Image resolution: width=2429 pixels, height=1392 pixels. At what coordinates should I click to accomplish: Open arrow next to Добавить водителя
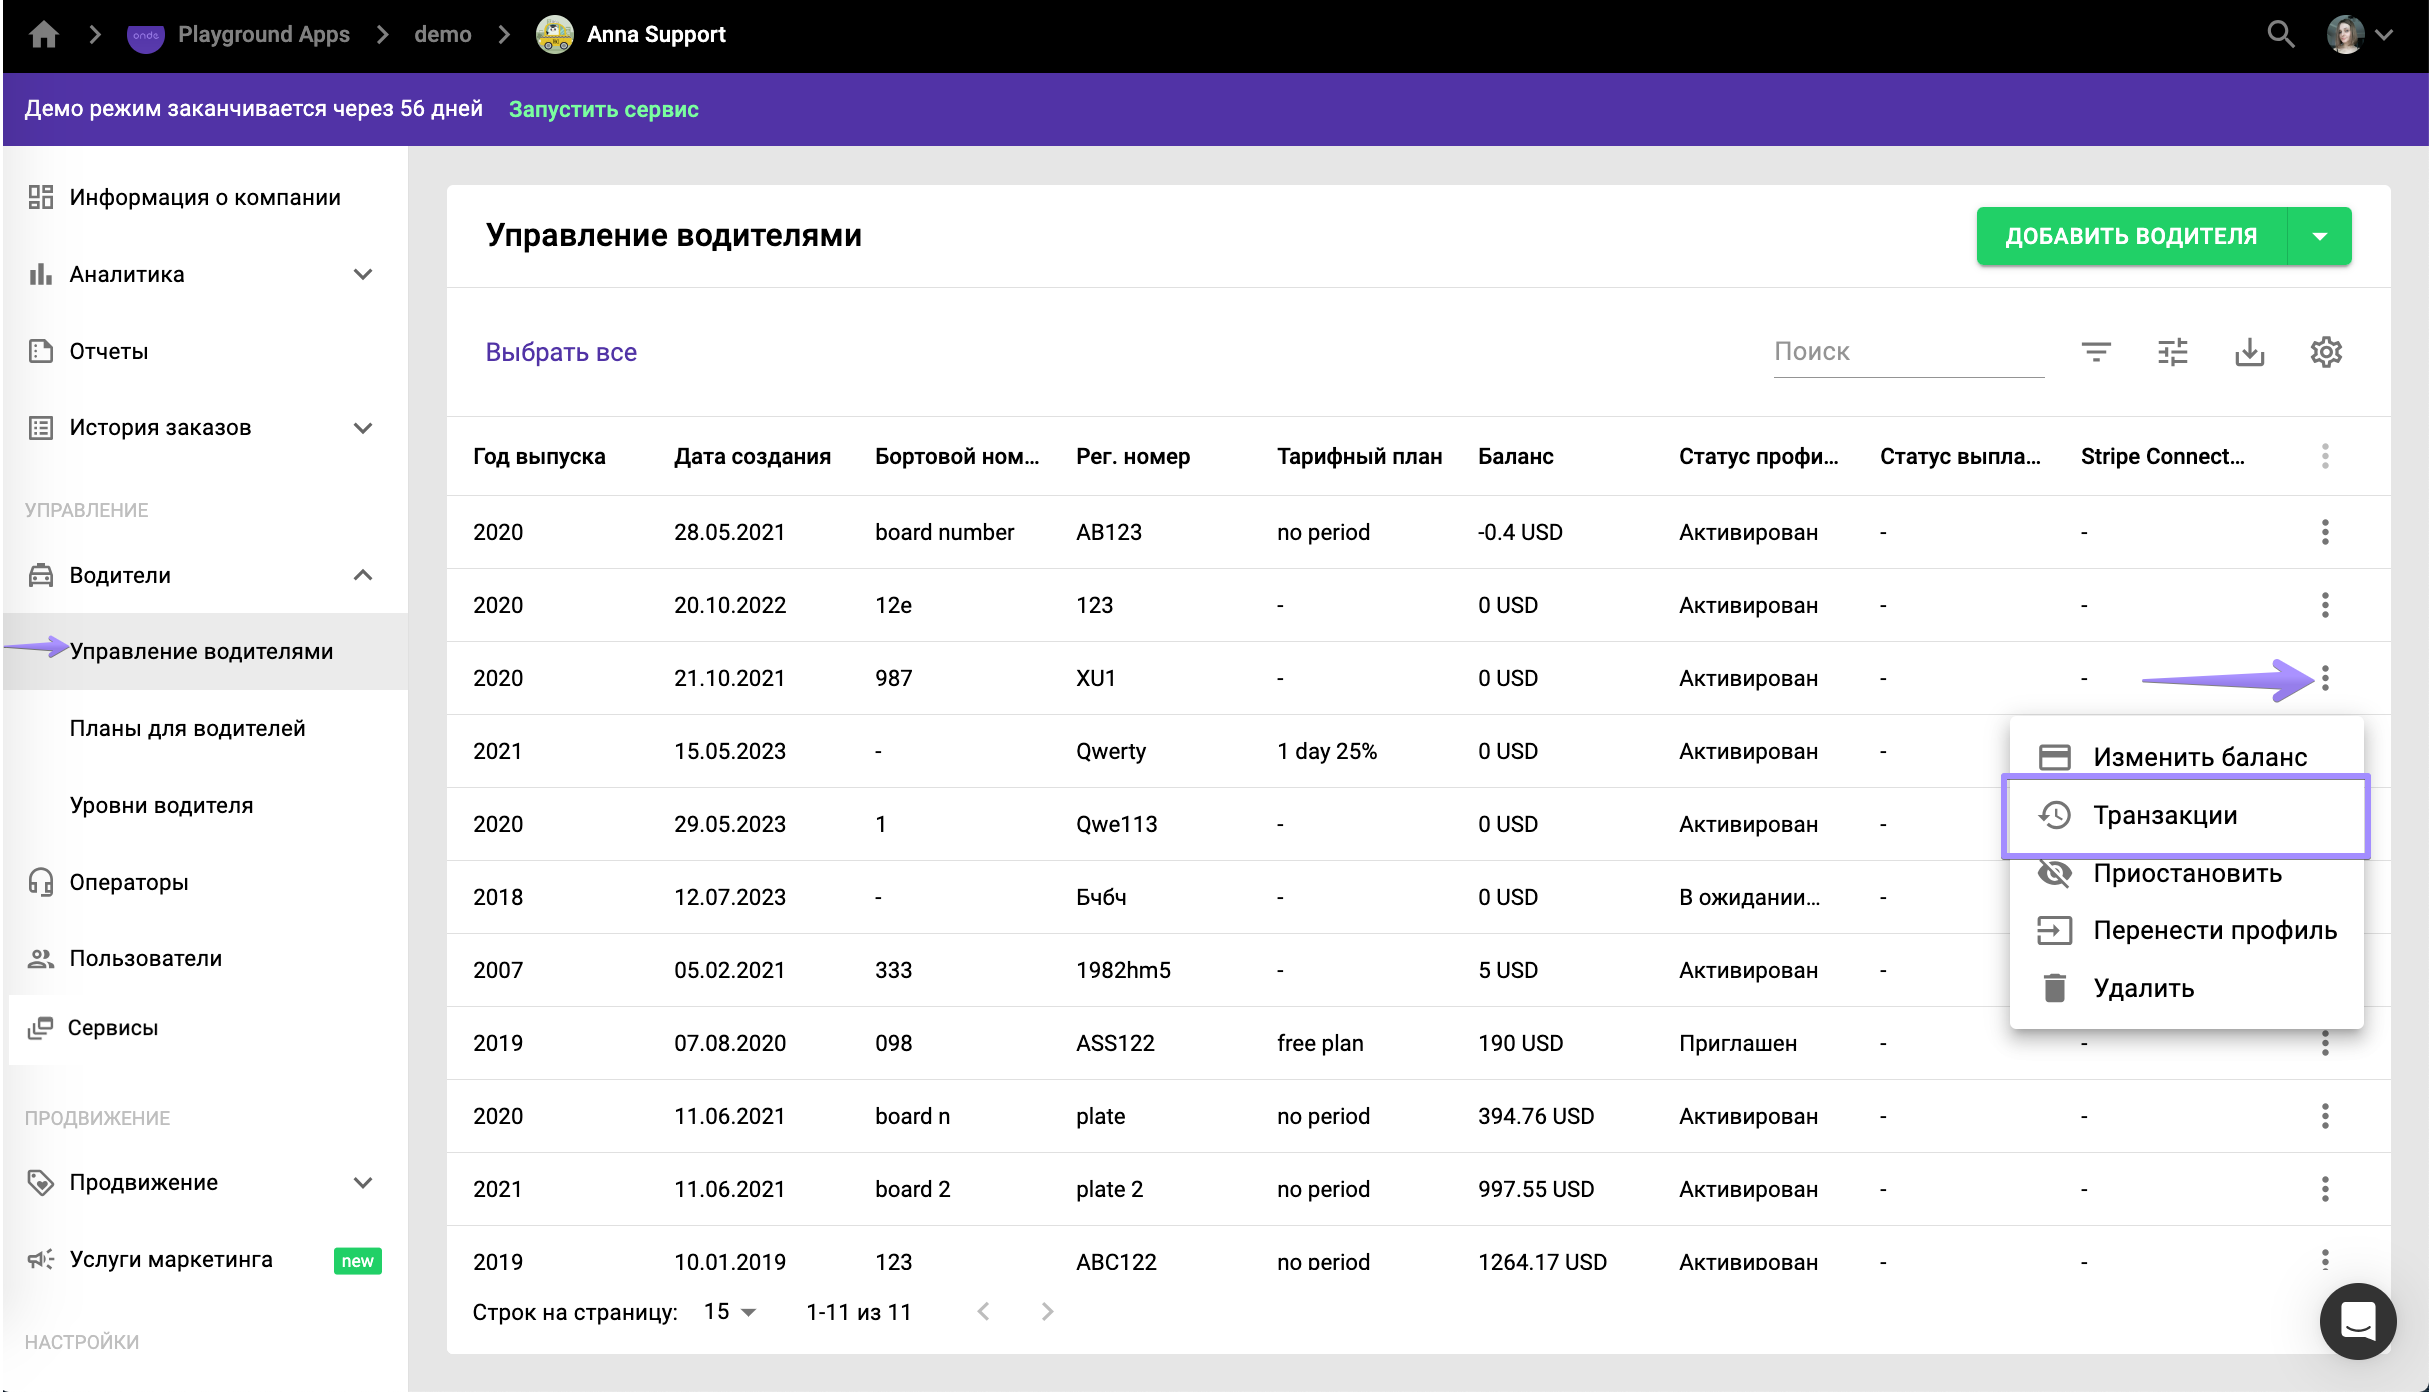2319,236
